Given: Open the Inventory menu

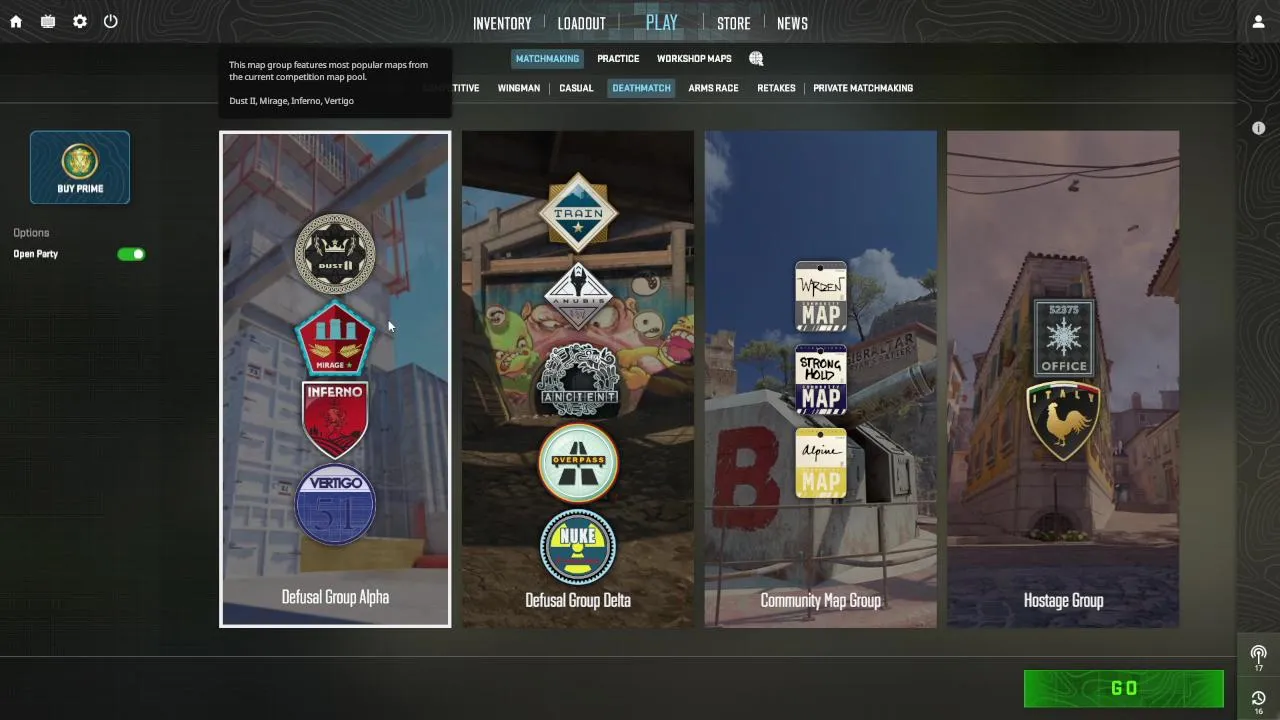Looking at the screenshot, I should point(502,23).
